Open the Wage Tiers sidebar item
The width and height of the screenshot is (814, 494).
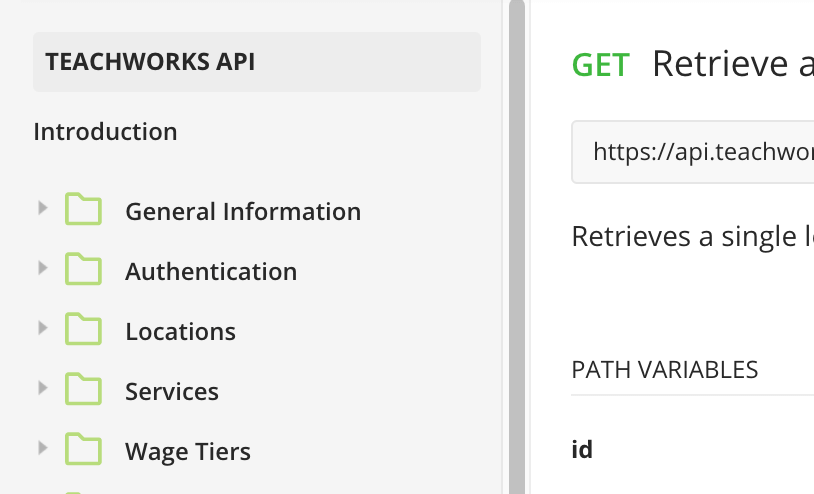pyautogui.click(x=188, y=451)
